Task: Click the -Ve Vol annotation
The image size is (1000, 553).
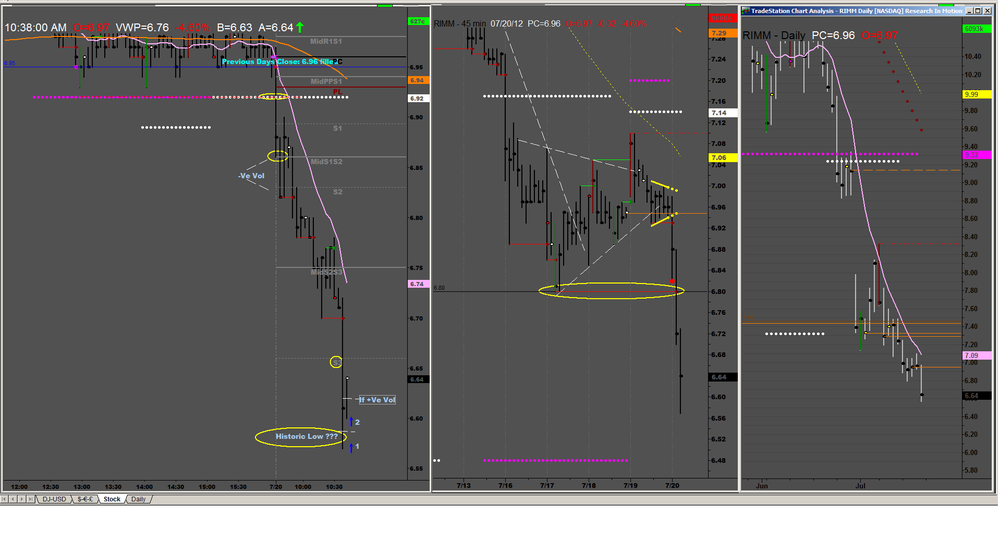Action: click(251, 175)
